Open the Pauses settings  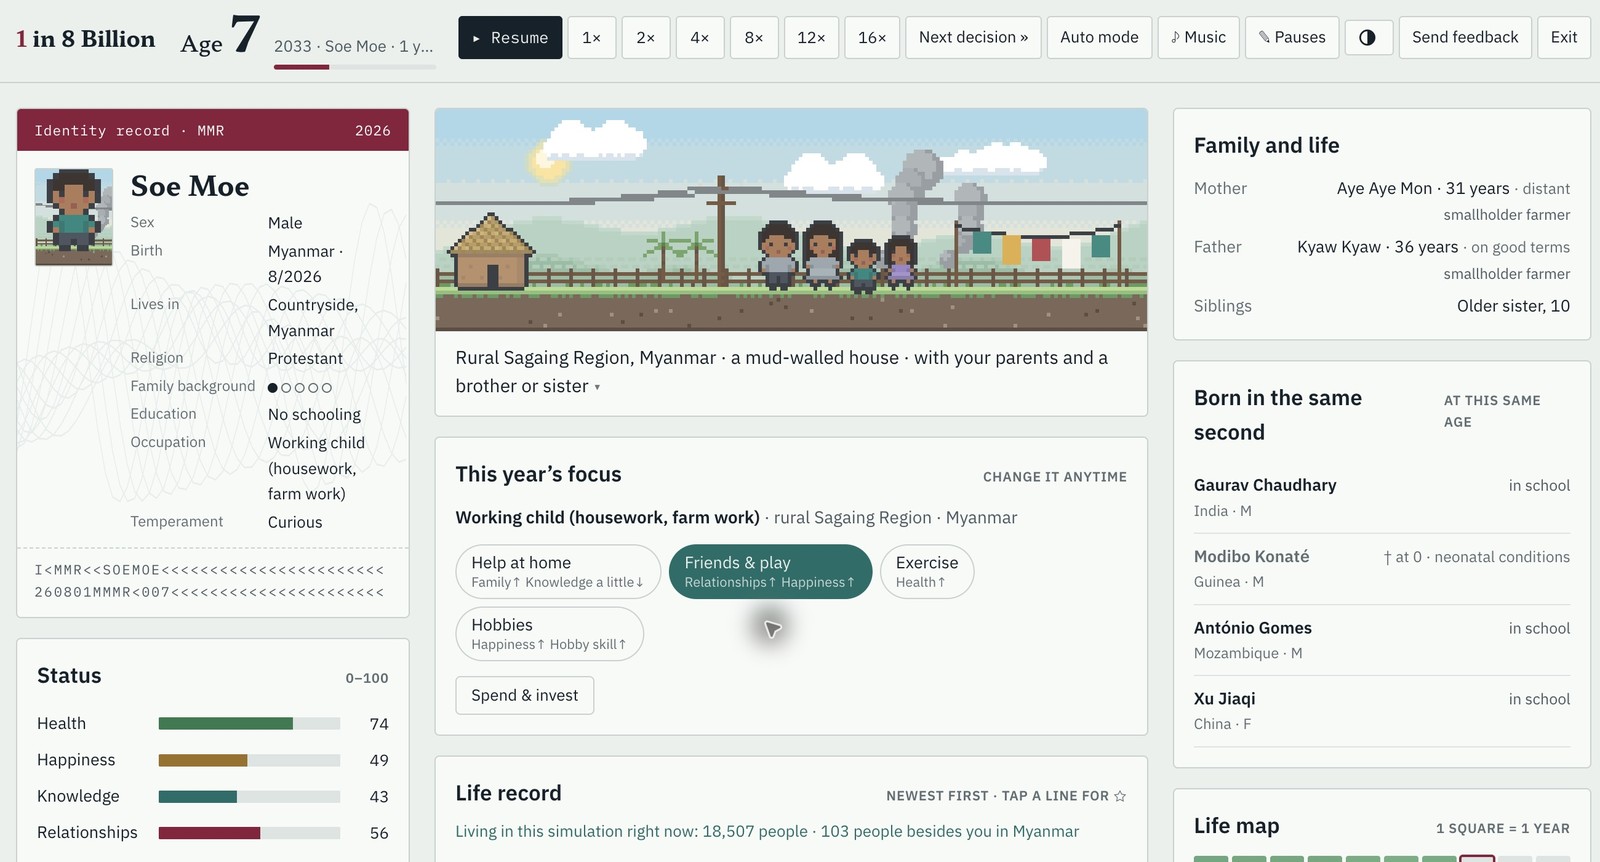1292,37
